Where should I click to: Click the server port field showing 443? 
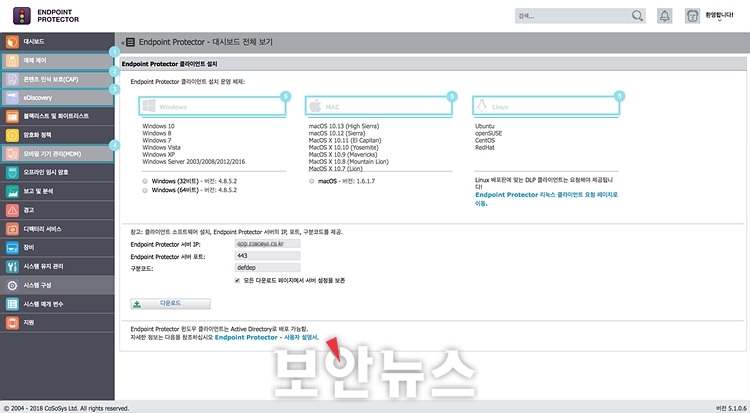tap(267, 256)
